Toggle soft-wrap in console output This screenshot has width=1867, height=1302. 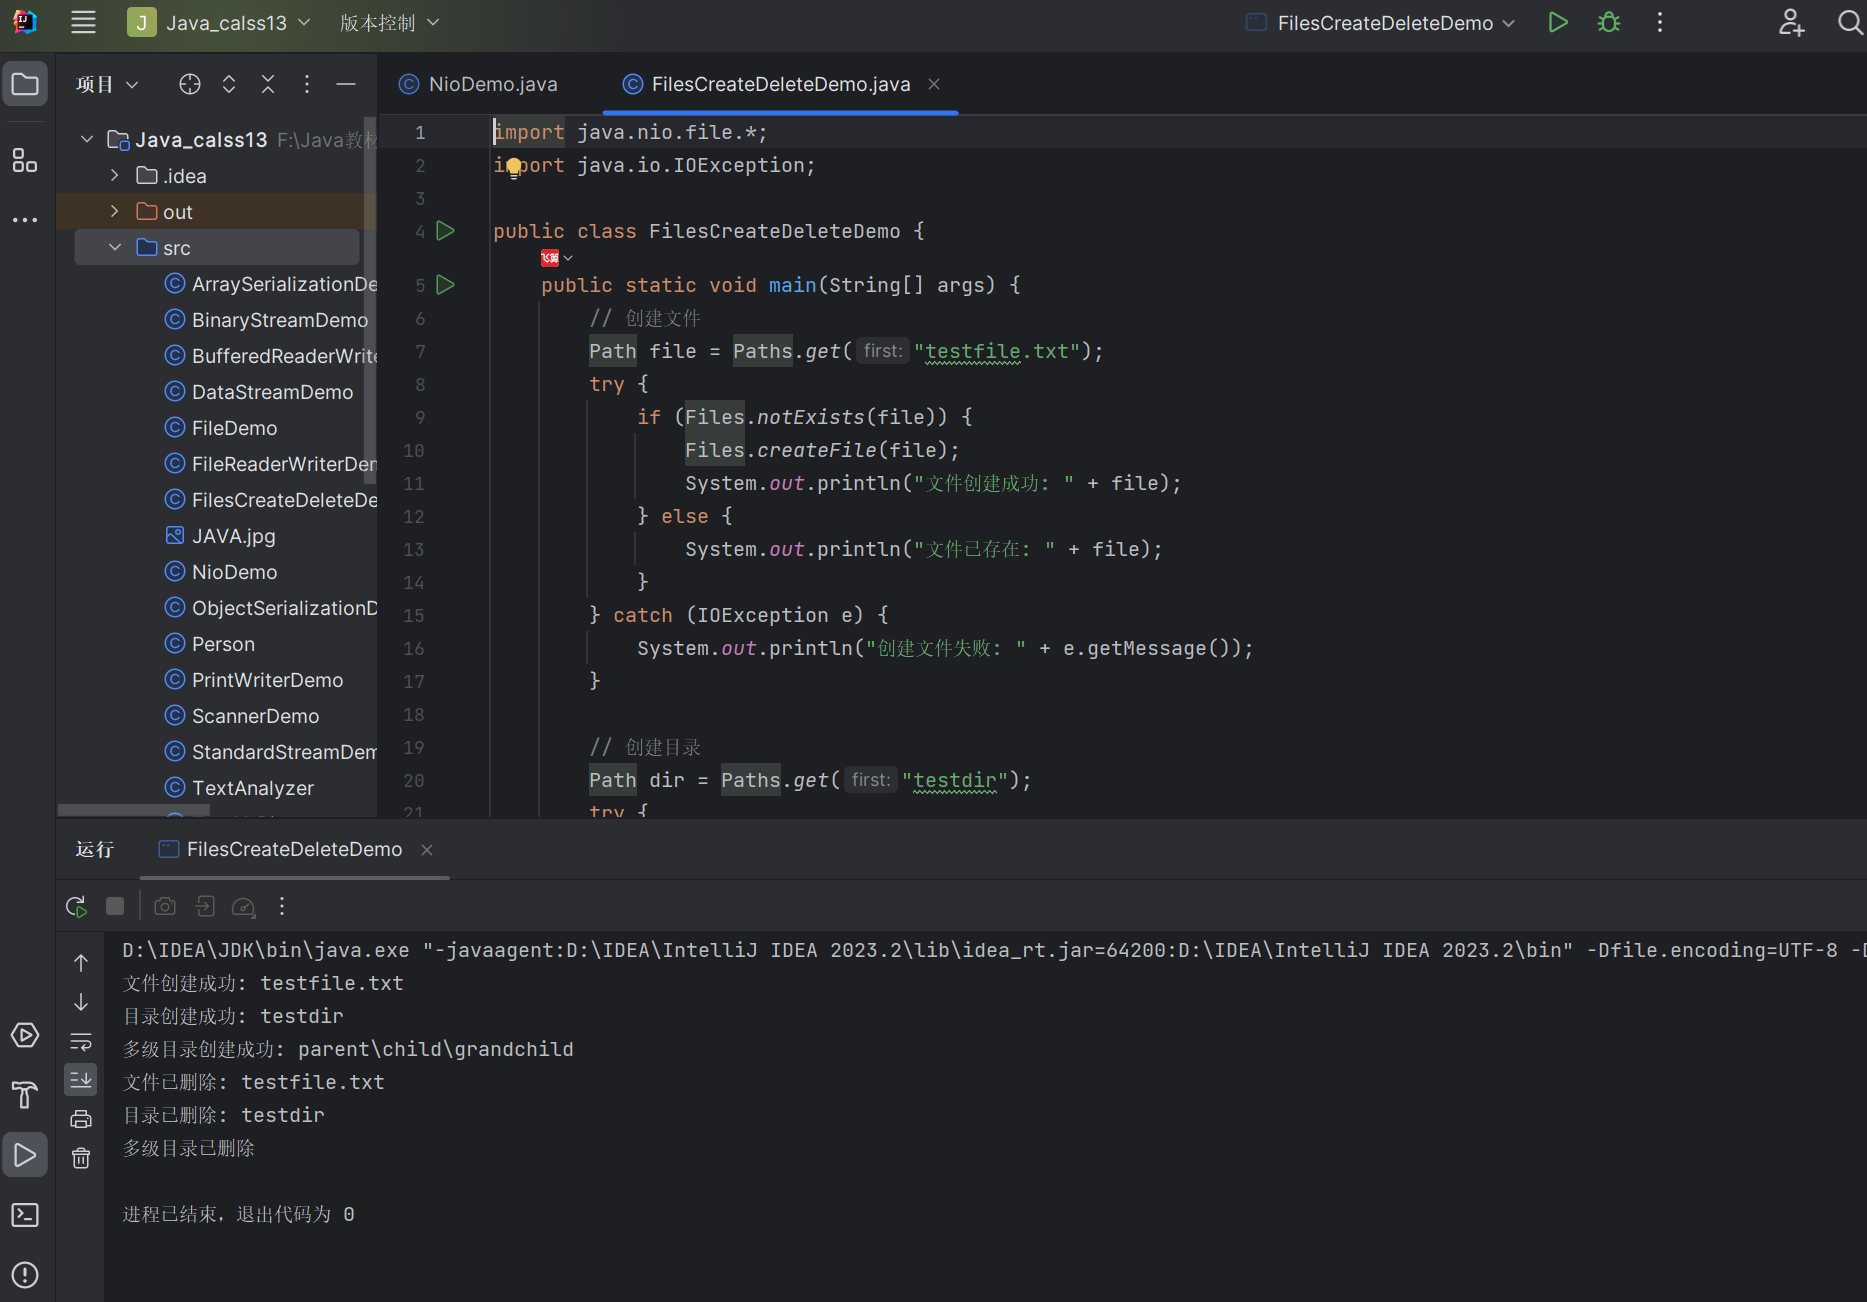tap(81, 1042)
